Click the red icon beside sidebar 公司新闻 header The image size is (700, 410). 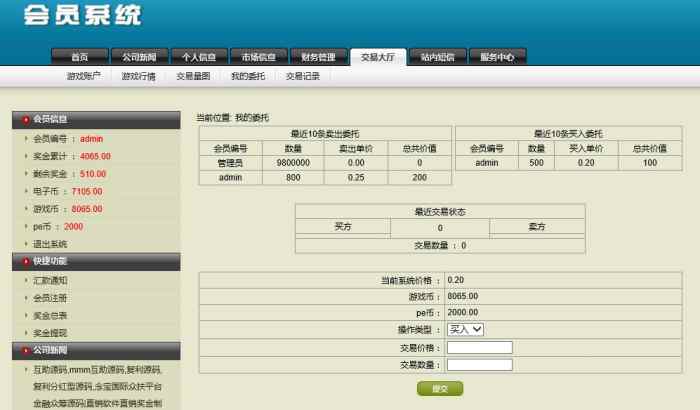[26, 351]
